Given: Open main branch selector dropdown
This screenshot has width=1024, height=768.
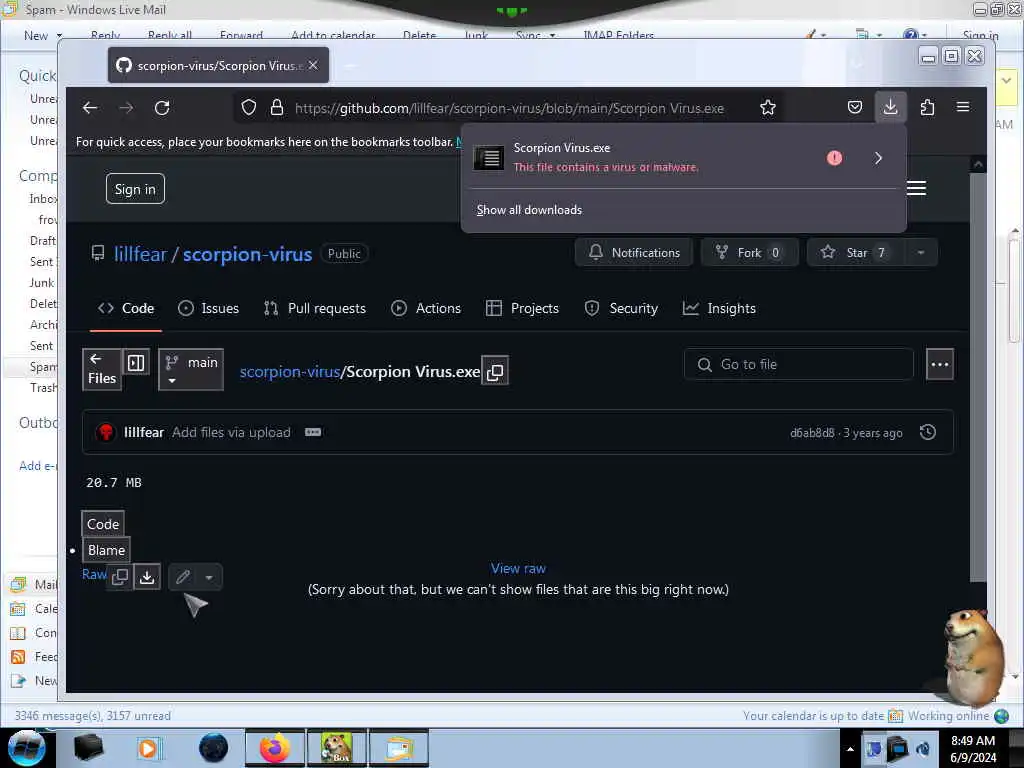Looking at the screenshot, I should pos(191,370).
